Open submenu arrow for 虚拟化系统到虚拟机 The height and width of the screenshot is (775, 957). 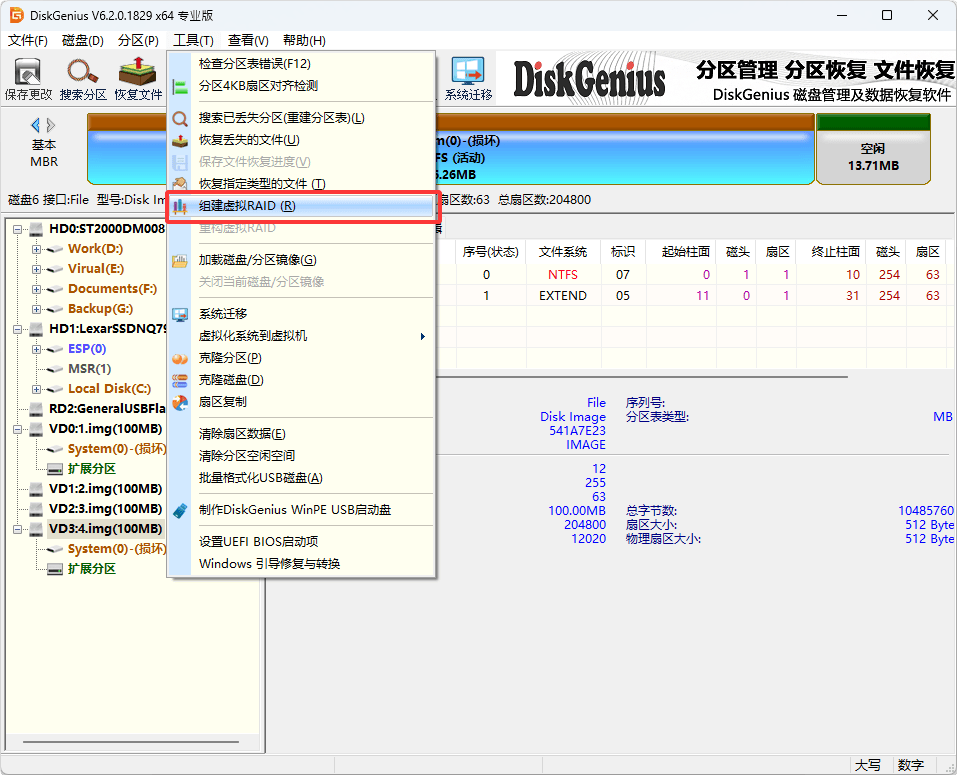[x=422, y=336]
